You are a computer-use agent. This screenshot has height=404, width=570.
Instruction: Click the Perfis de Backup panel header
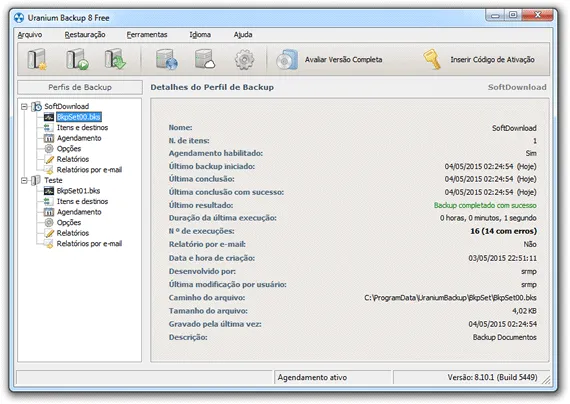(x=80, y=87)
